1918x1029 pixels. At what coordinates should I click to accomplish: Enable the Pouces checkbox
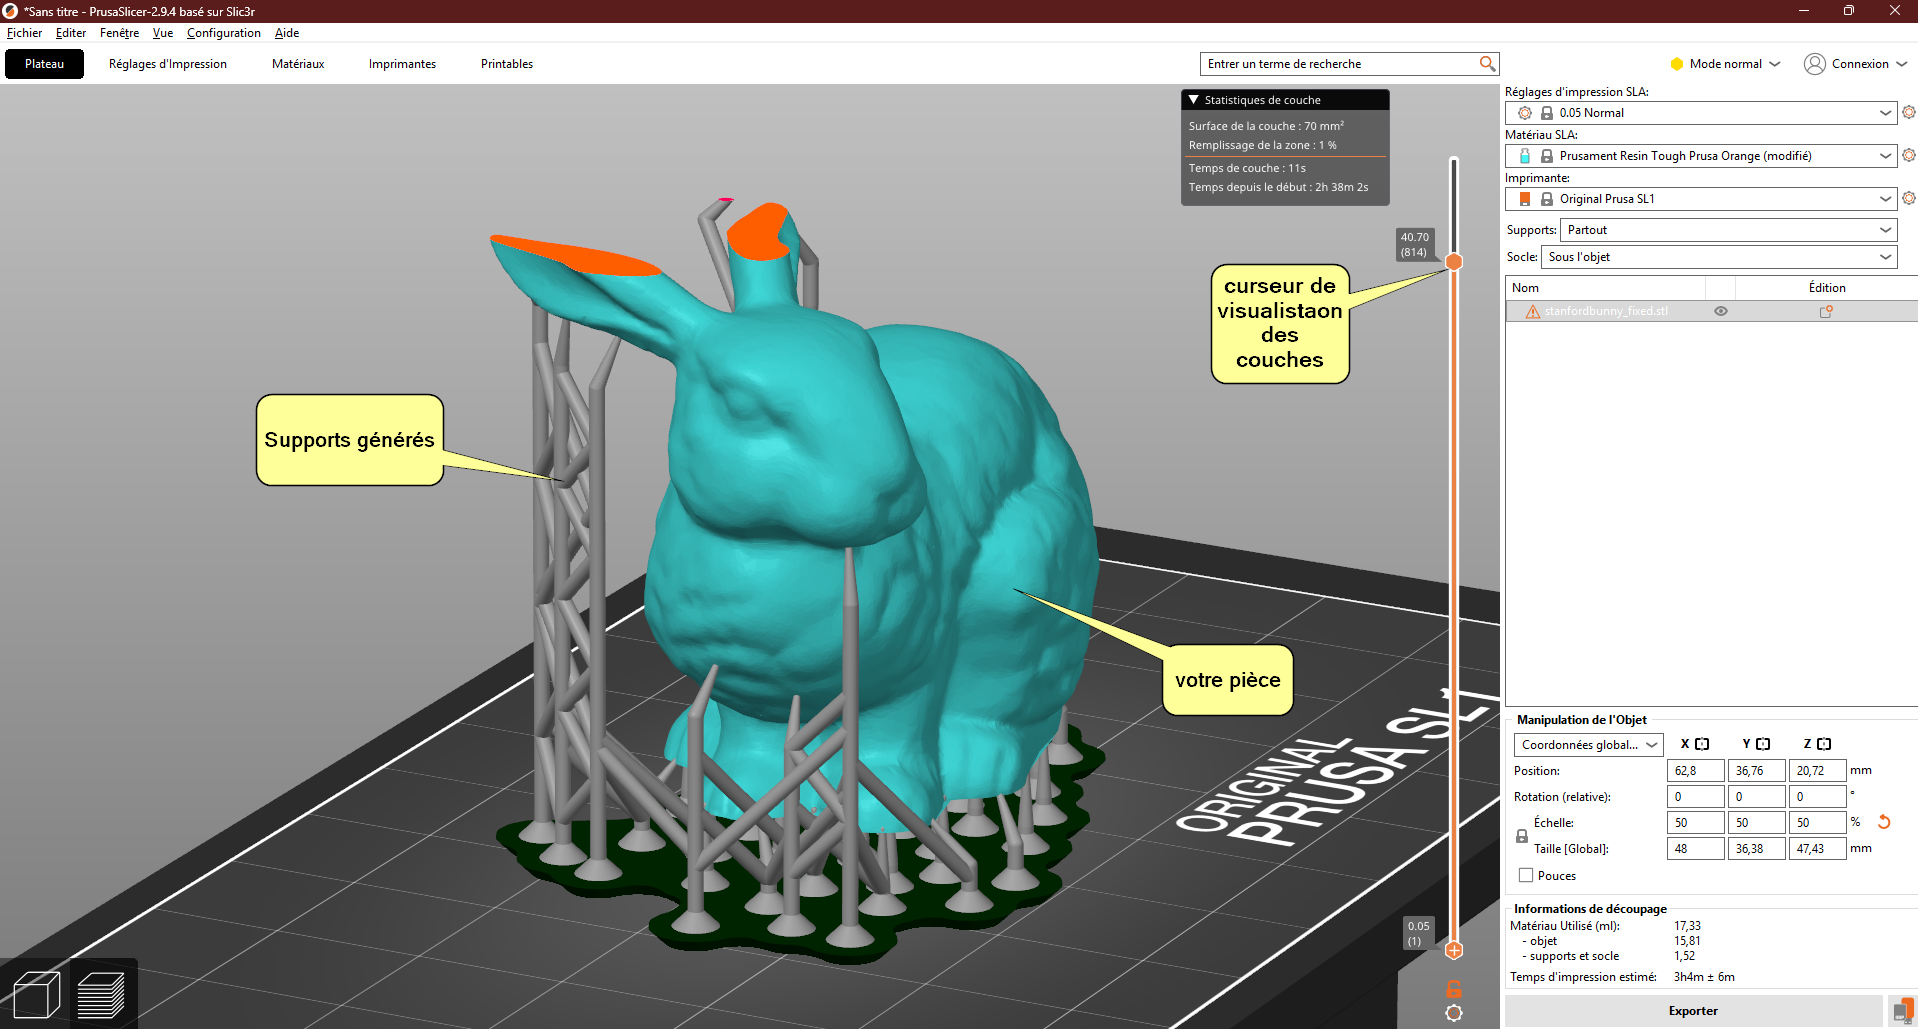pyautogui.click(x=1526, y=875)
